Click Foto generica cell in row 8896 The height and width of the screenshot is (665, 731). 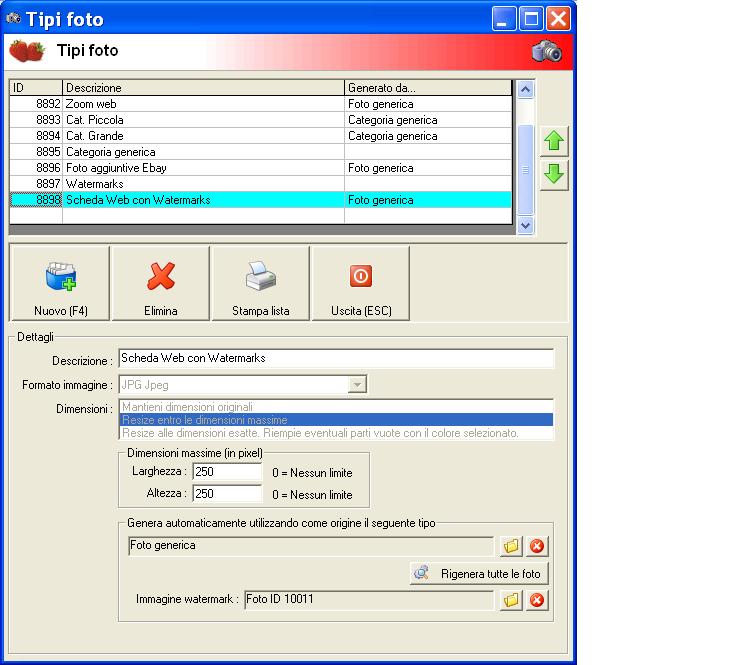click(x=428, y=168)
